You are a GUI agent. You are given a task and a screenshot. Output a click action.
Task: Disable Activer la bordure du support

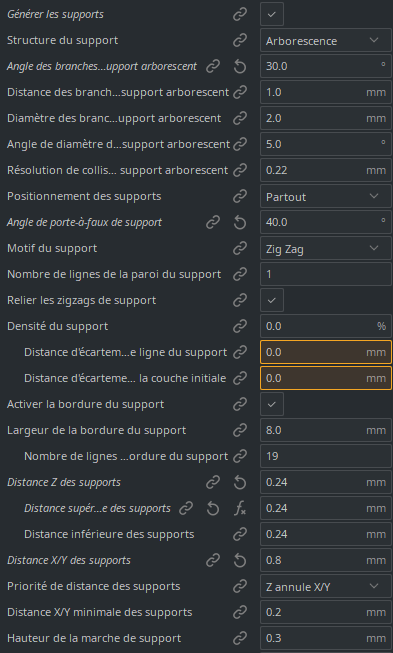tap(272, 404)
